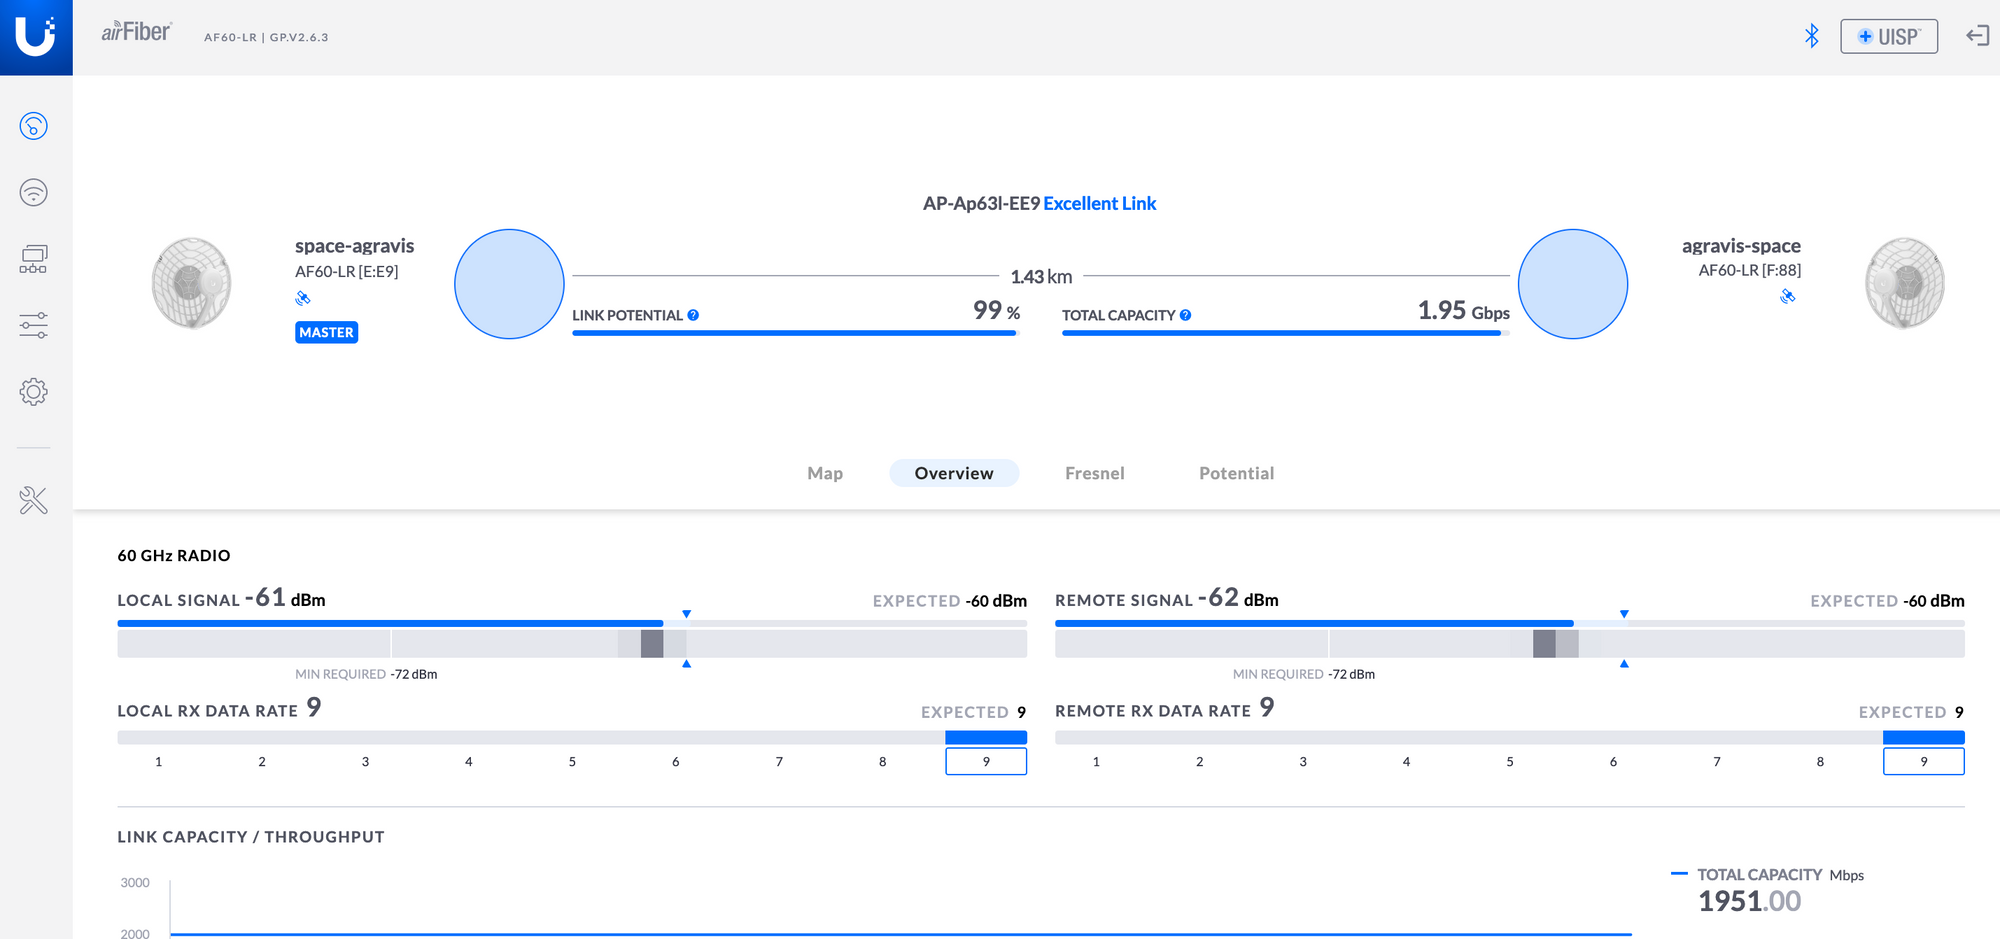This screenshot has width=2000, height=939.
Task: Click local RX data rate box 9
Action: point(986,761)
